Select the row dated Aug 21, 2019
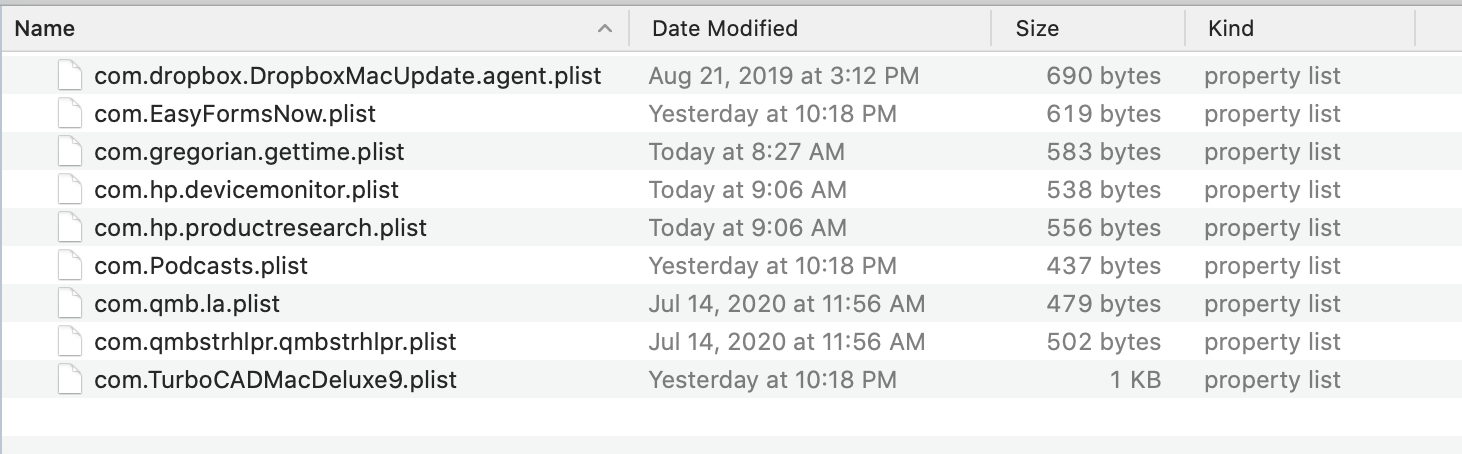 click(x=783, y=76)
